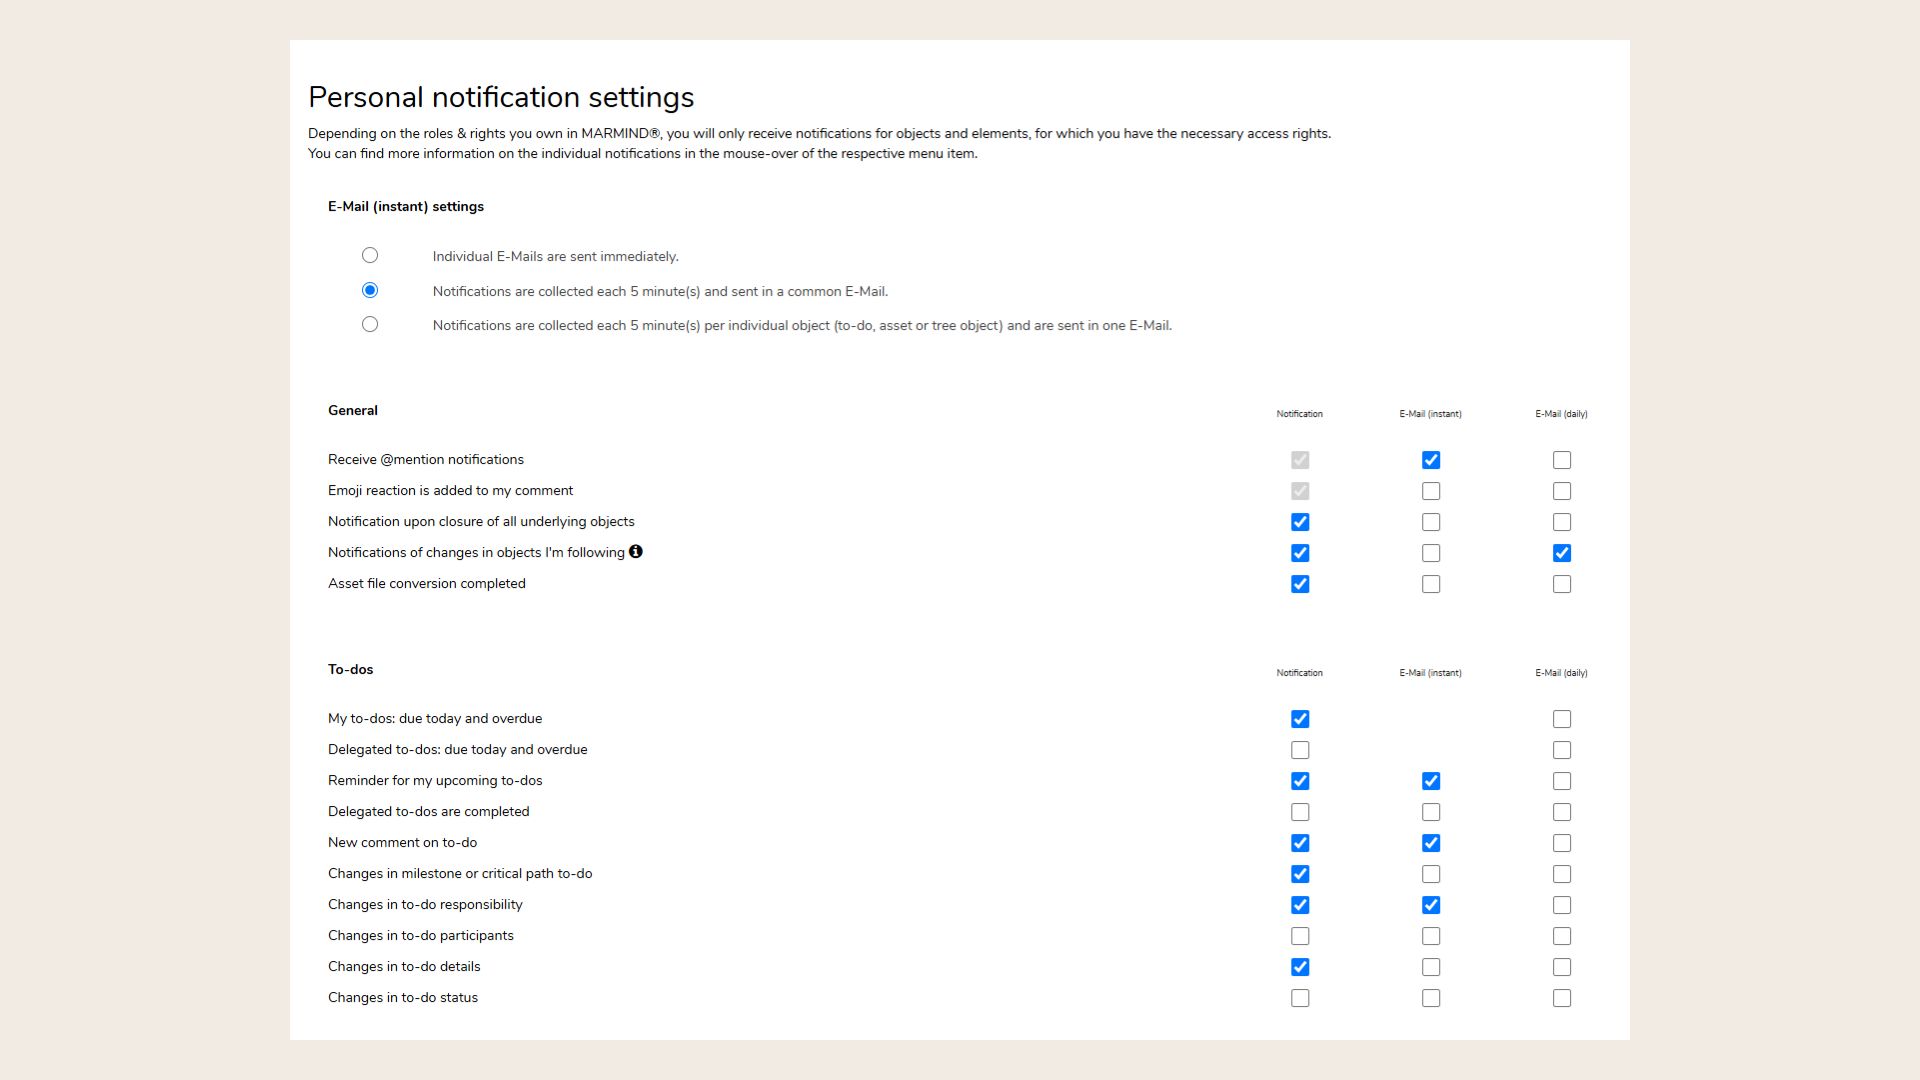Disable Notification for my overdue to-dos
The width and height of the screenshot is (1920, 1080).
[1300, 719]
